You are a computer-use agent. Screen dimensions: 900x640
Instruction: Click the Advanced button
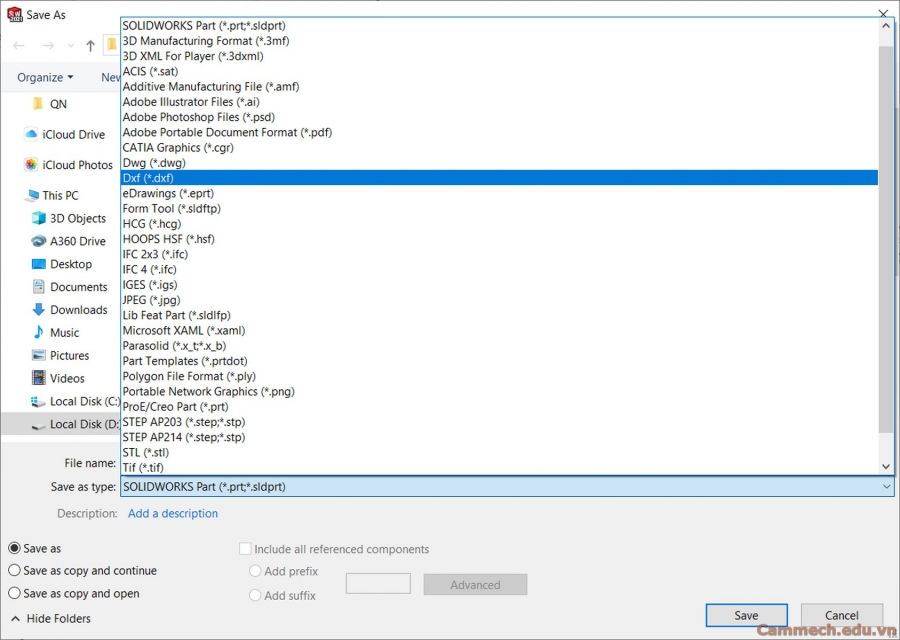[475, 584]
